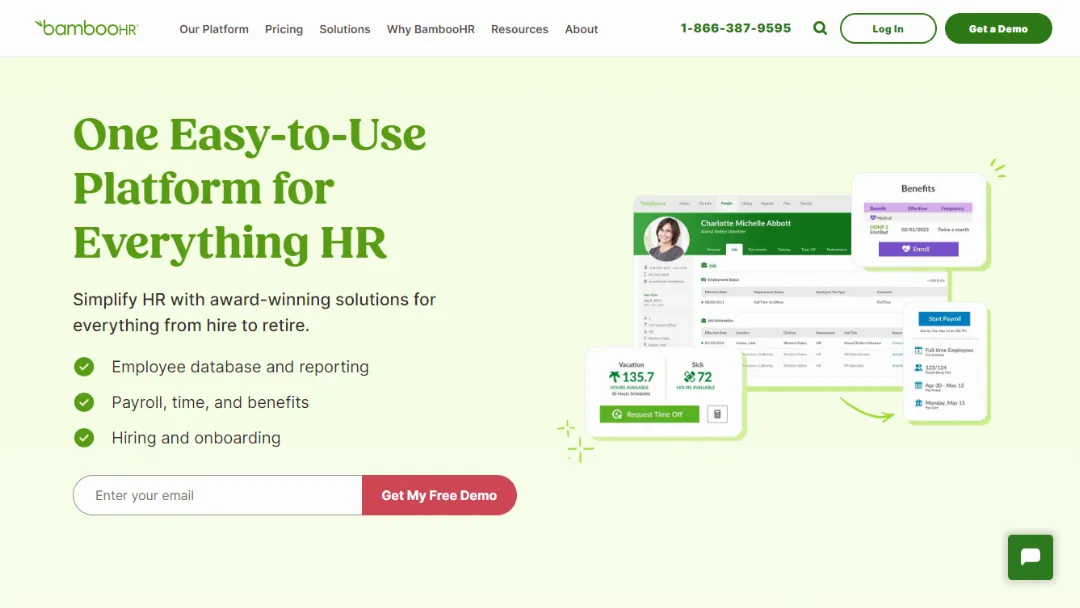The height and width of the screenshot is (608, 1080).
Task: Click the "Payroll, time, and benefits" text
Action: (210, 402)
